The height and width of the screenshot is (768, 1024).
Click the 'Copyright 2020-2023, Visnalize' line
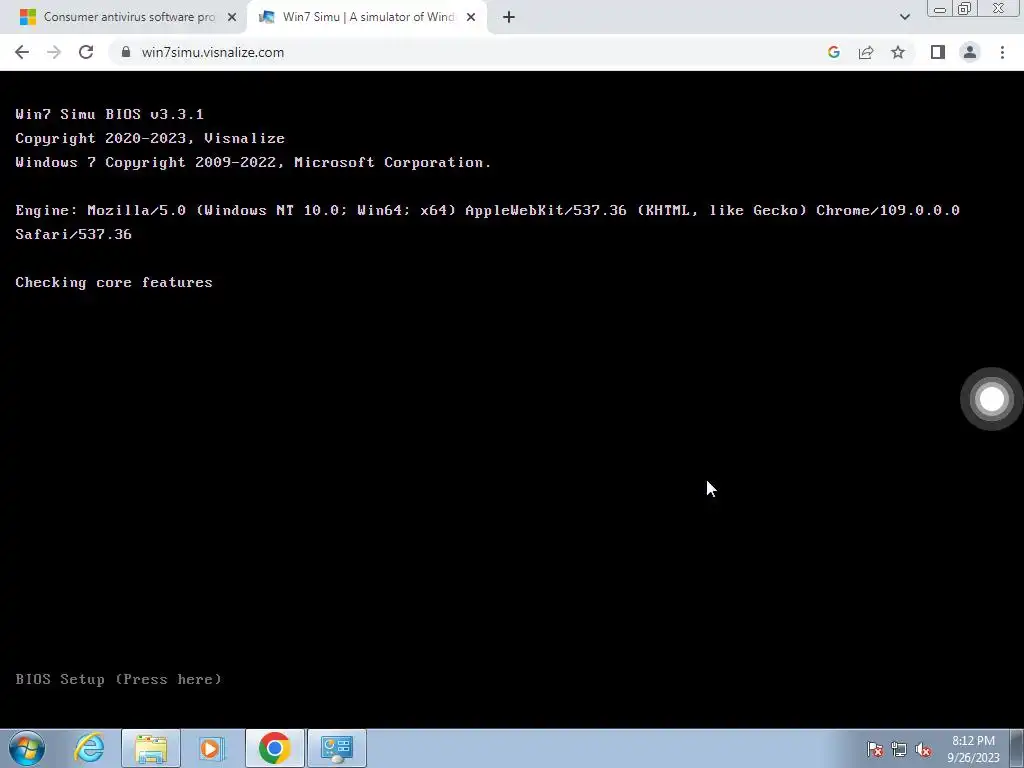click(x=150, y=138)
